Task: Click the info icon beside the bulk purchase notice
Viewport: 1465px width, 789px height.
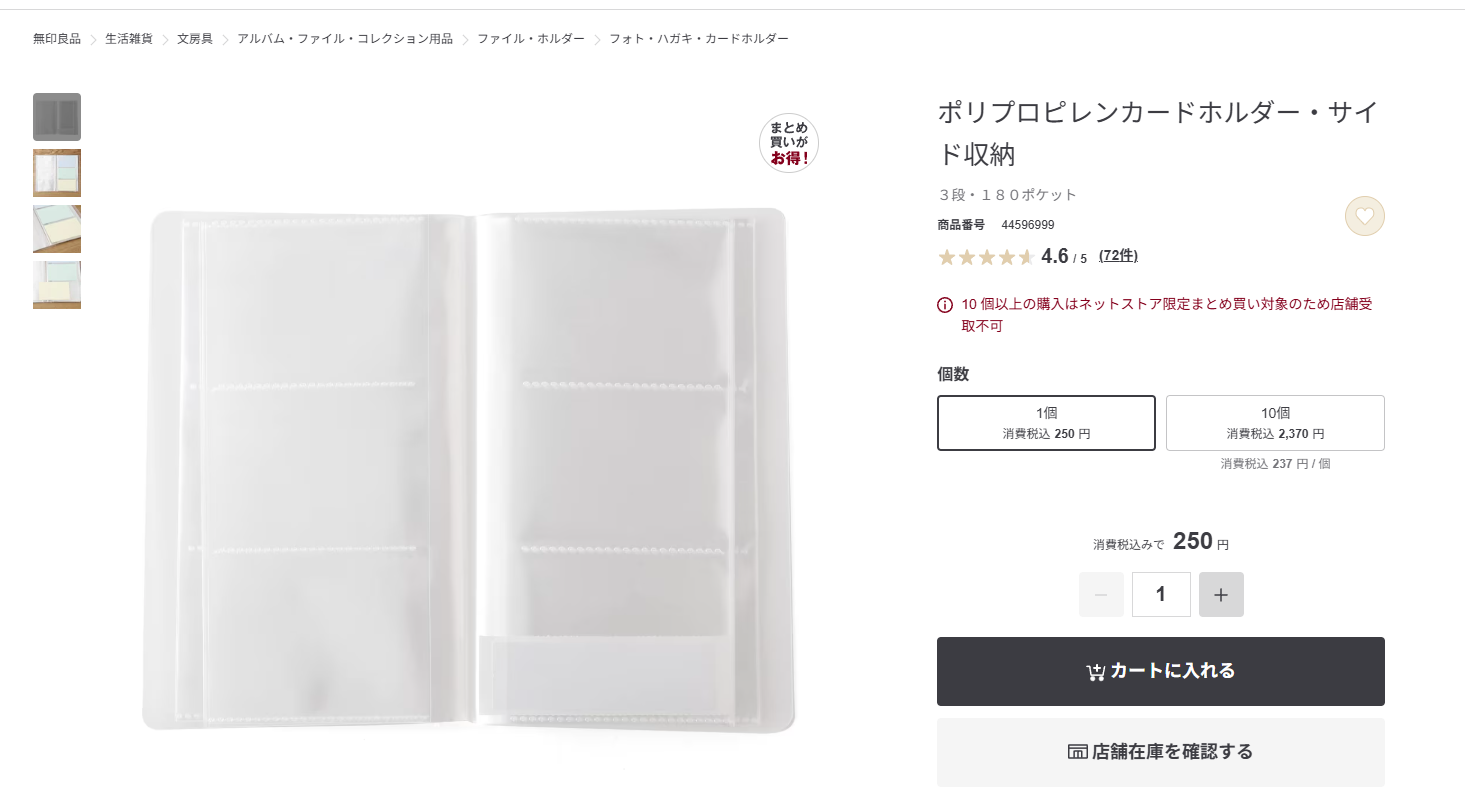Action: pos(945,305)
